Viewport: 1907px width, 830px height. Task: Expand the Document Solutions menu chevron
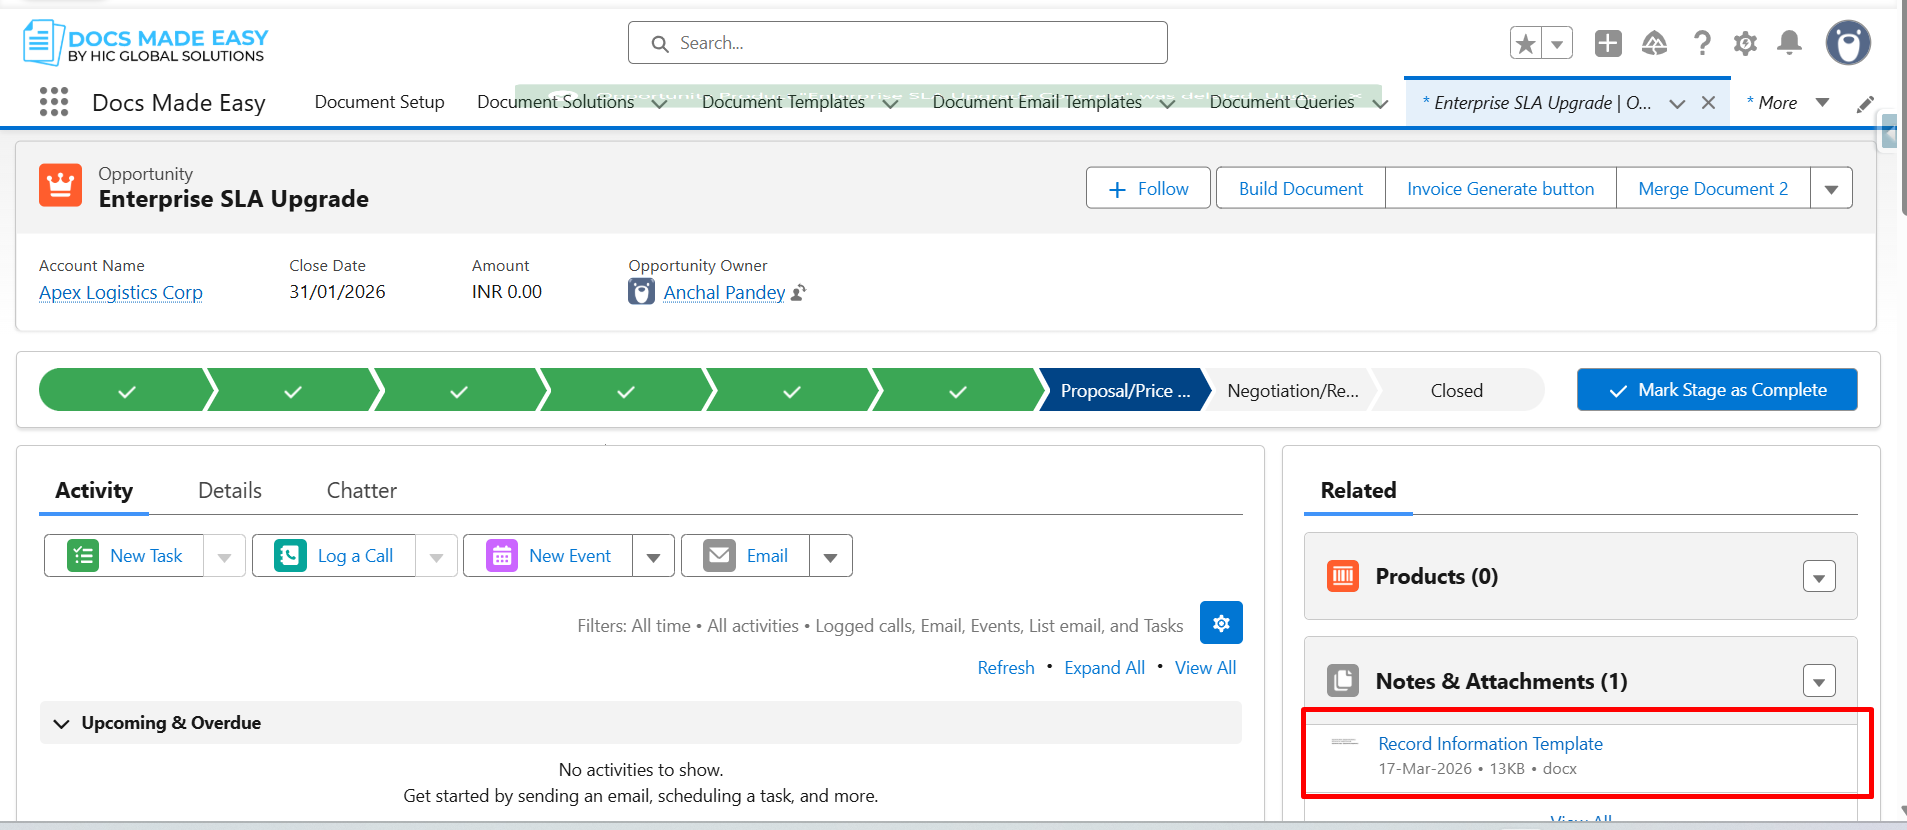click(659, 104)
